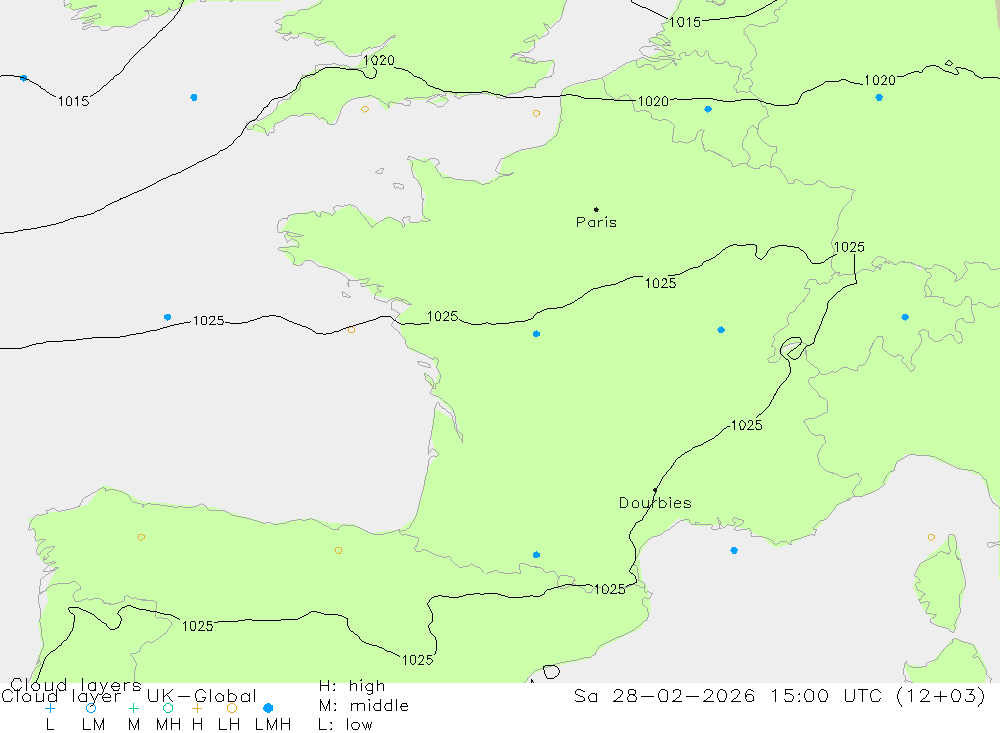Click the orange open-circle LH legend icon

232,708
